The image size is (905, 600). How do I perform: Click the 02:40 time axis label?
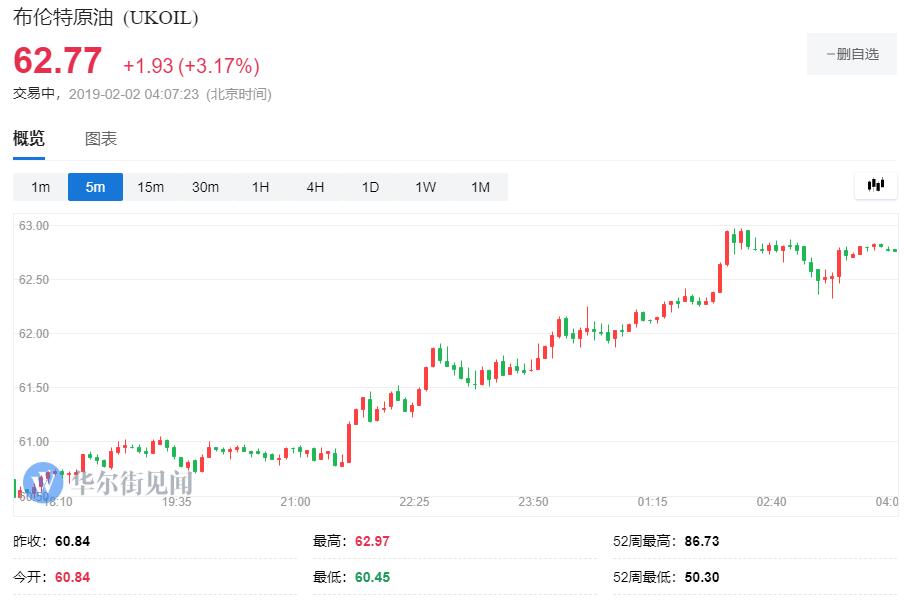click(x=771, y=502)
